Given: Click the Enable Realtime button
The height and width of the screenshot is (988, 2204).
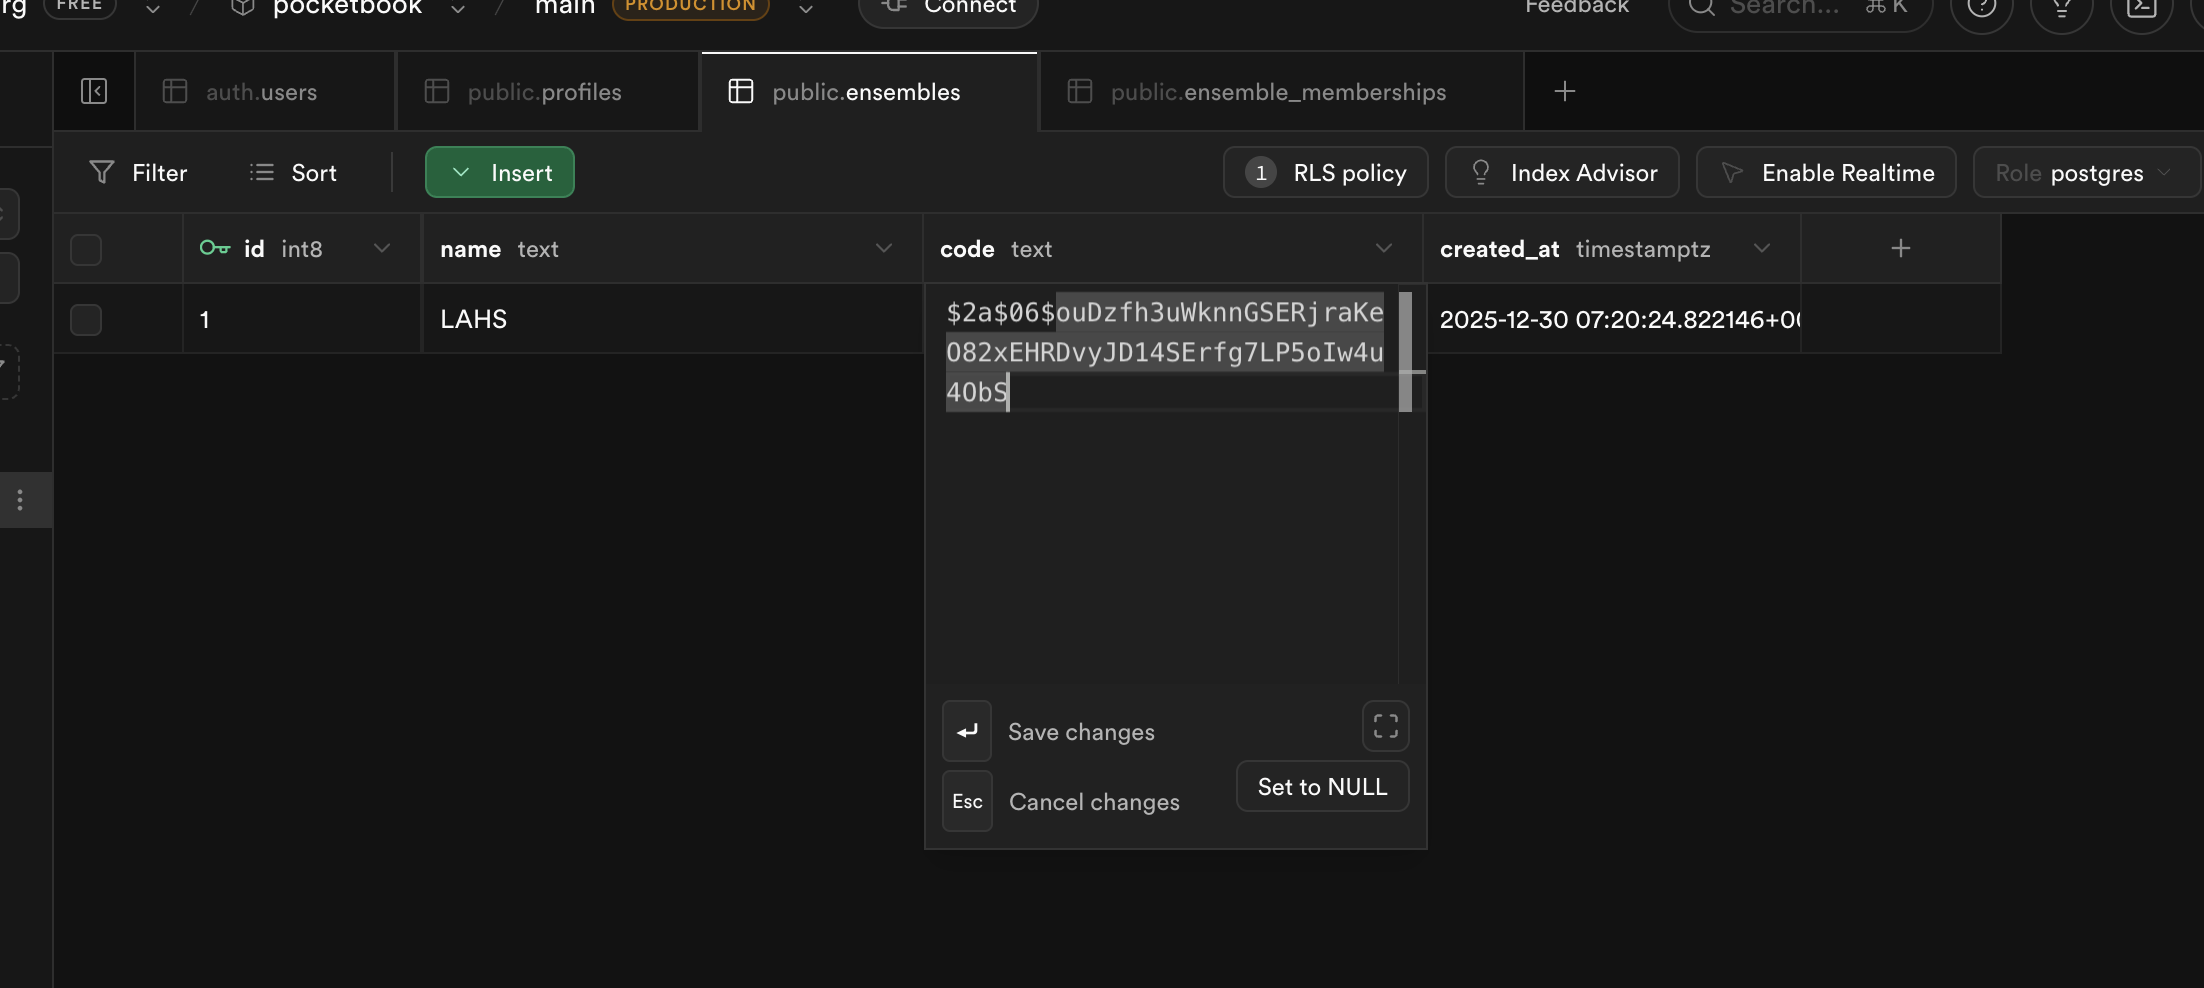Looking at the screenshot, I should tap(1825, 172).
